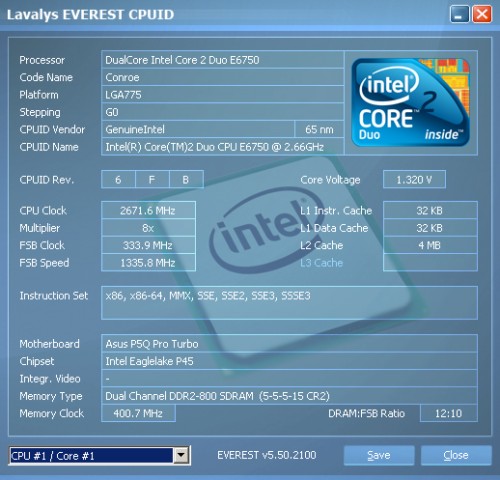Click the Motherboard label
This screenshot has height=480, width=500.
click(49, 344)
